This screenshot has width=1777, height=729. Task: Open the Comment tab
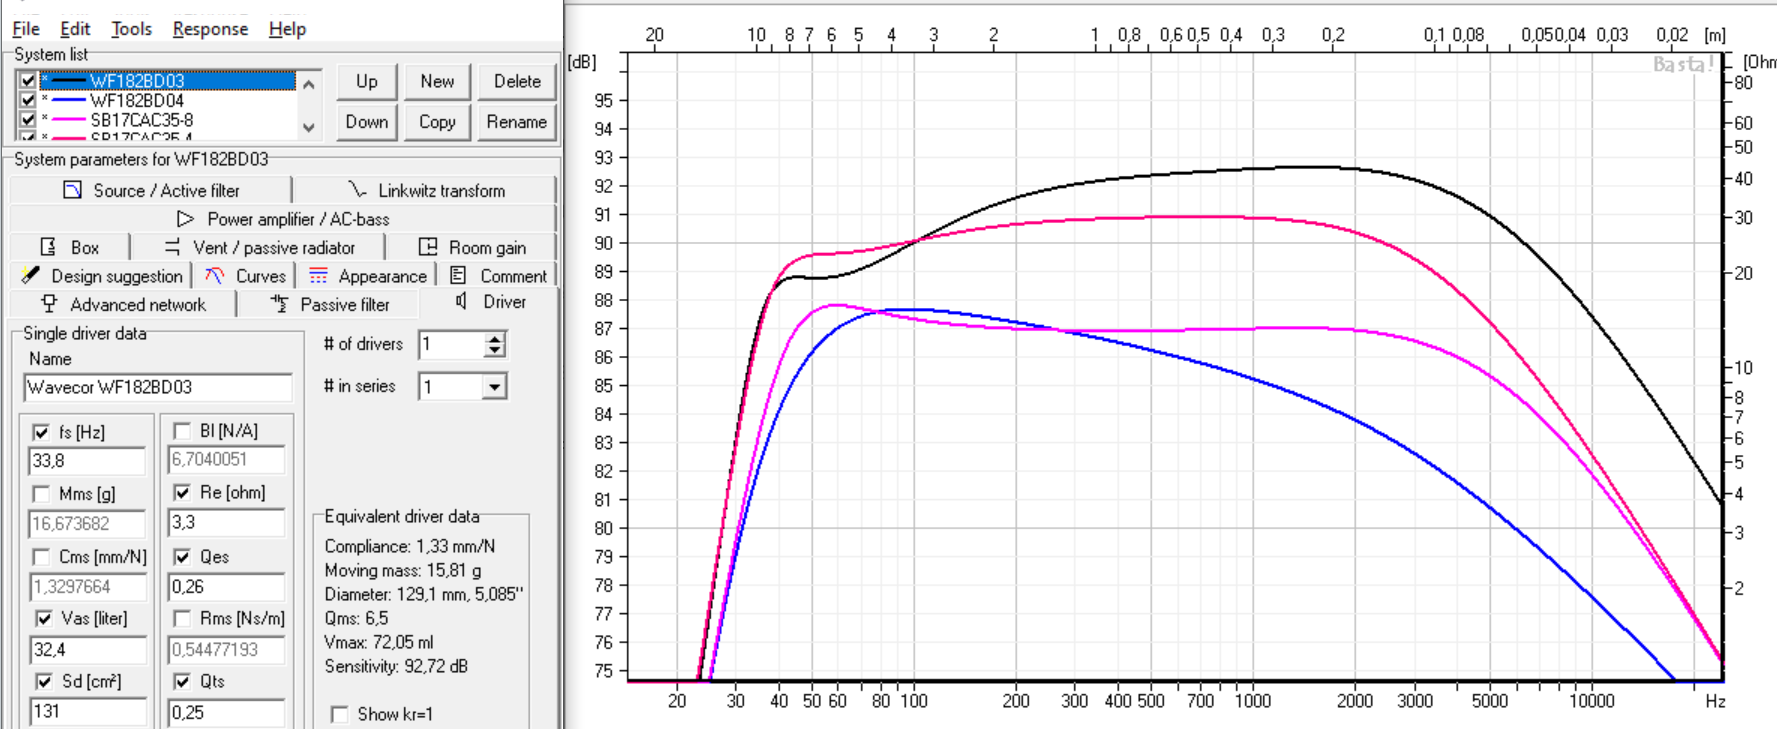point(498,276)
